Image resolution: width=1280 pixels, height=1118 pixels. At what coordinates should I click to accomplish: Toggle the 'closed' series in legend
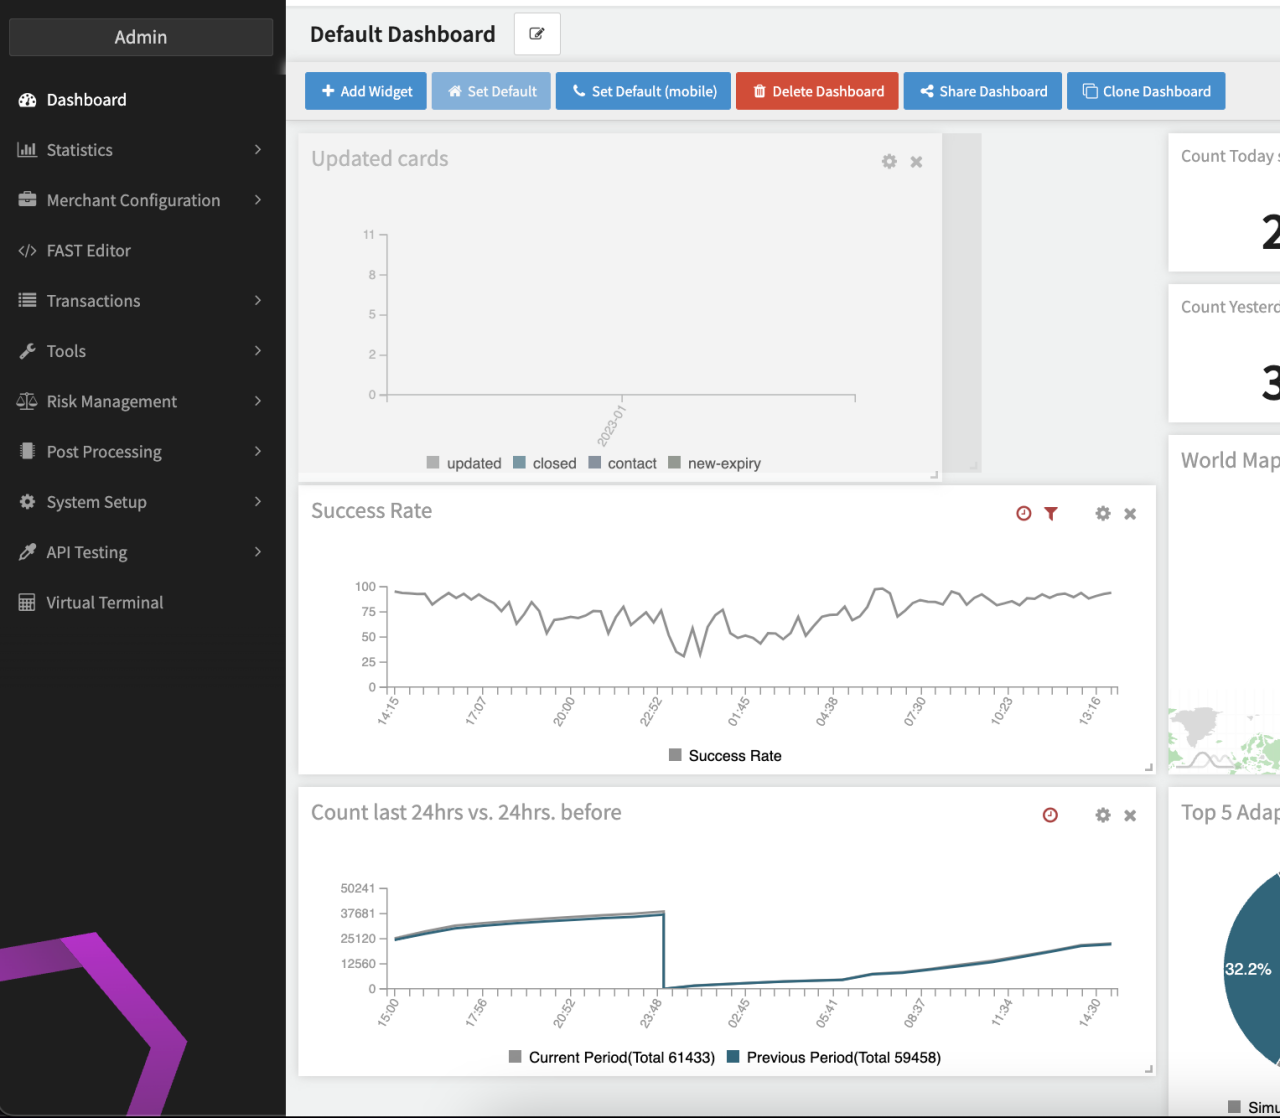(545, 463)
